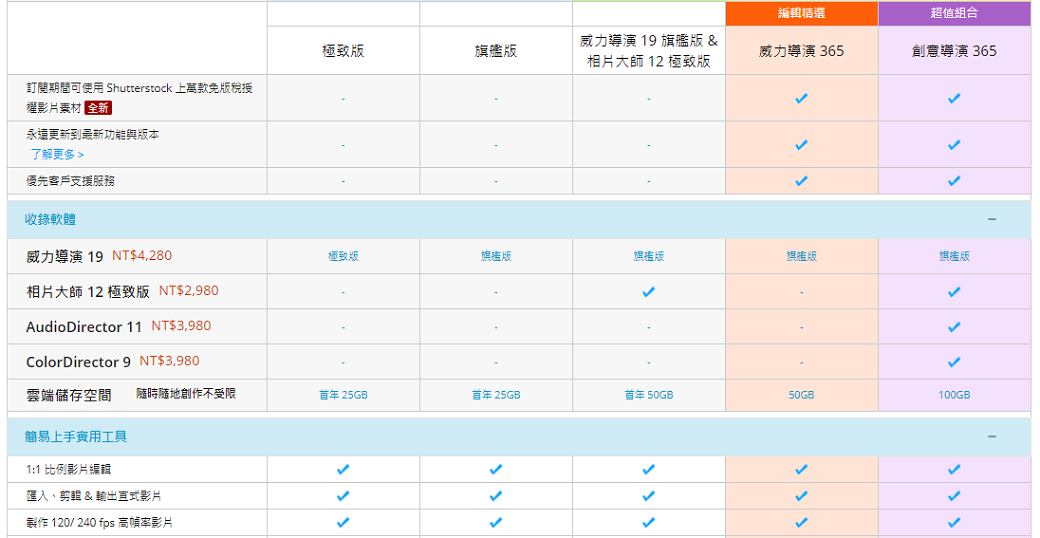
Task: Select the 創意導演 365 column header
Action: pyautogui.click(x=954, y=51)
